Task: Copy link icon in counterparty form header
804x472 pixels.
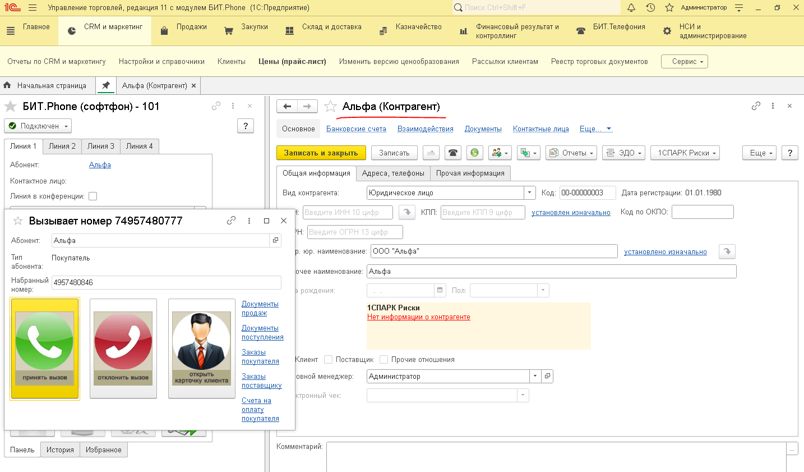Action: pos(756,106)
